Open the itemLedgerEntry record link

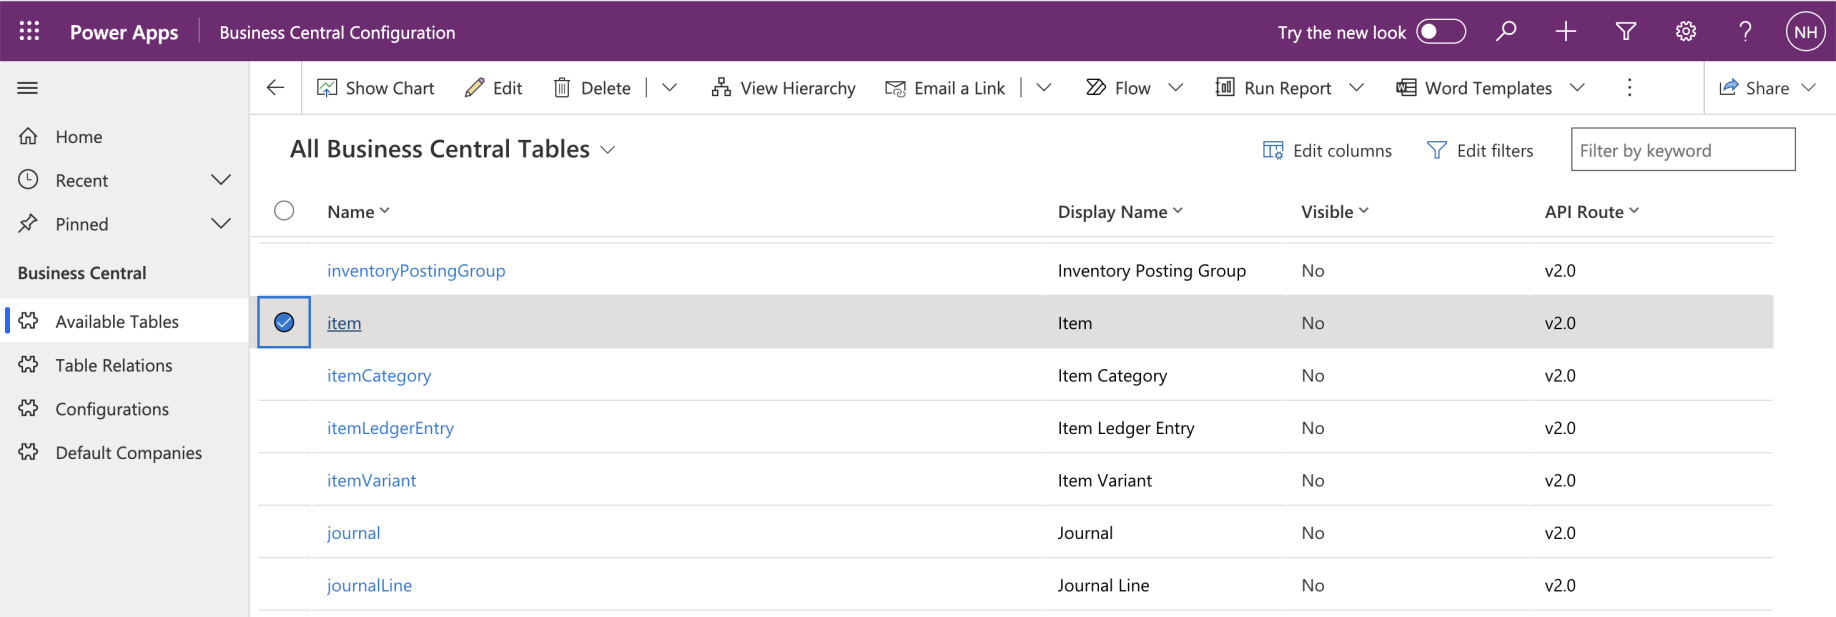(390, 428)
